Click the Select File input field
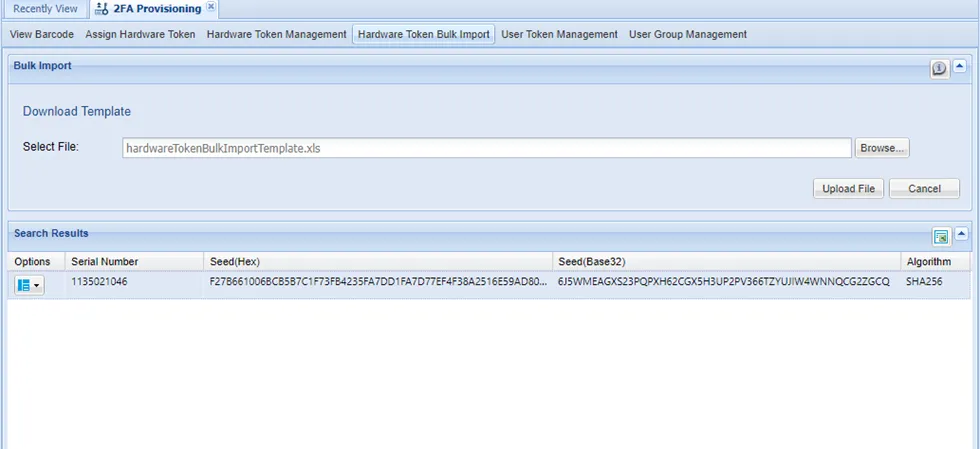Viewport: 980px width, 449px height. [x=487, y=148]
